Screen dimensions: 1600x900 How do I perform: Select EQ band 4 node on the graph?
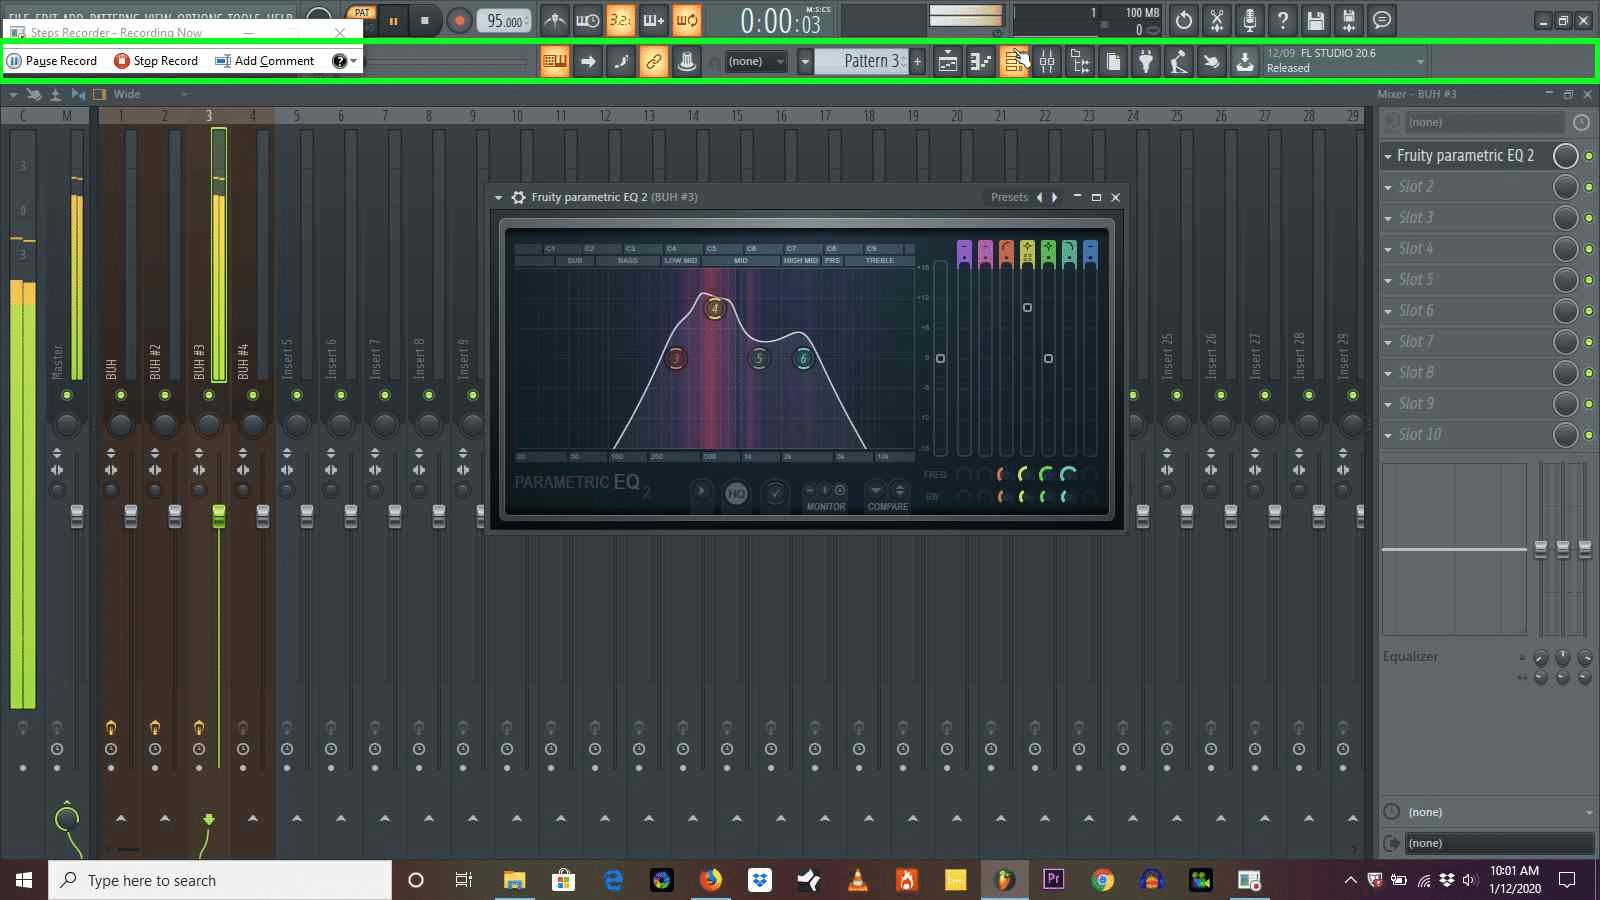pos(714,308)
